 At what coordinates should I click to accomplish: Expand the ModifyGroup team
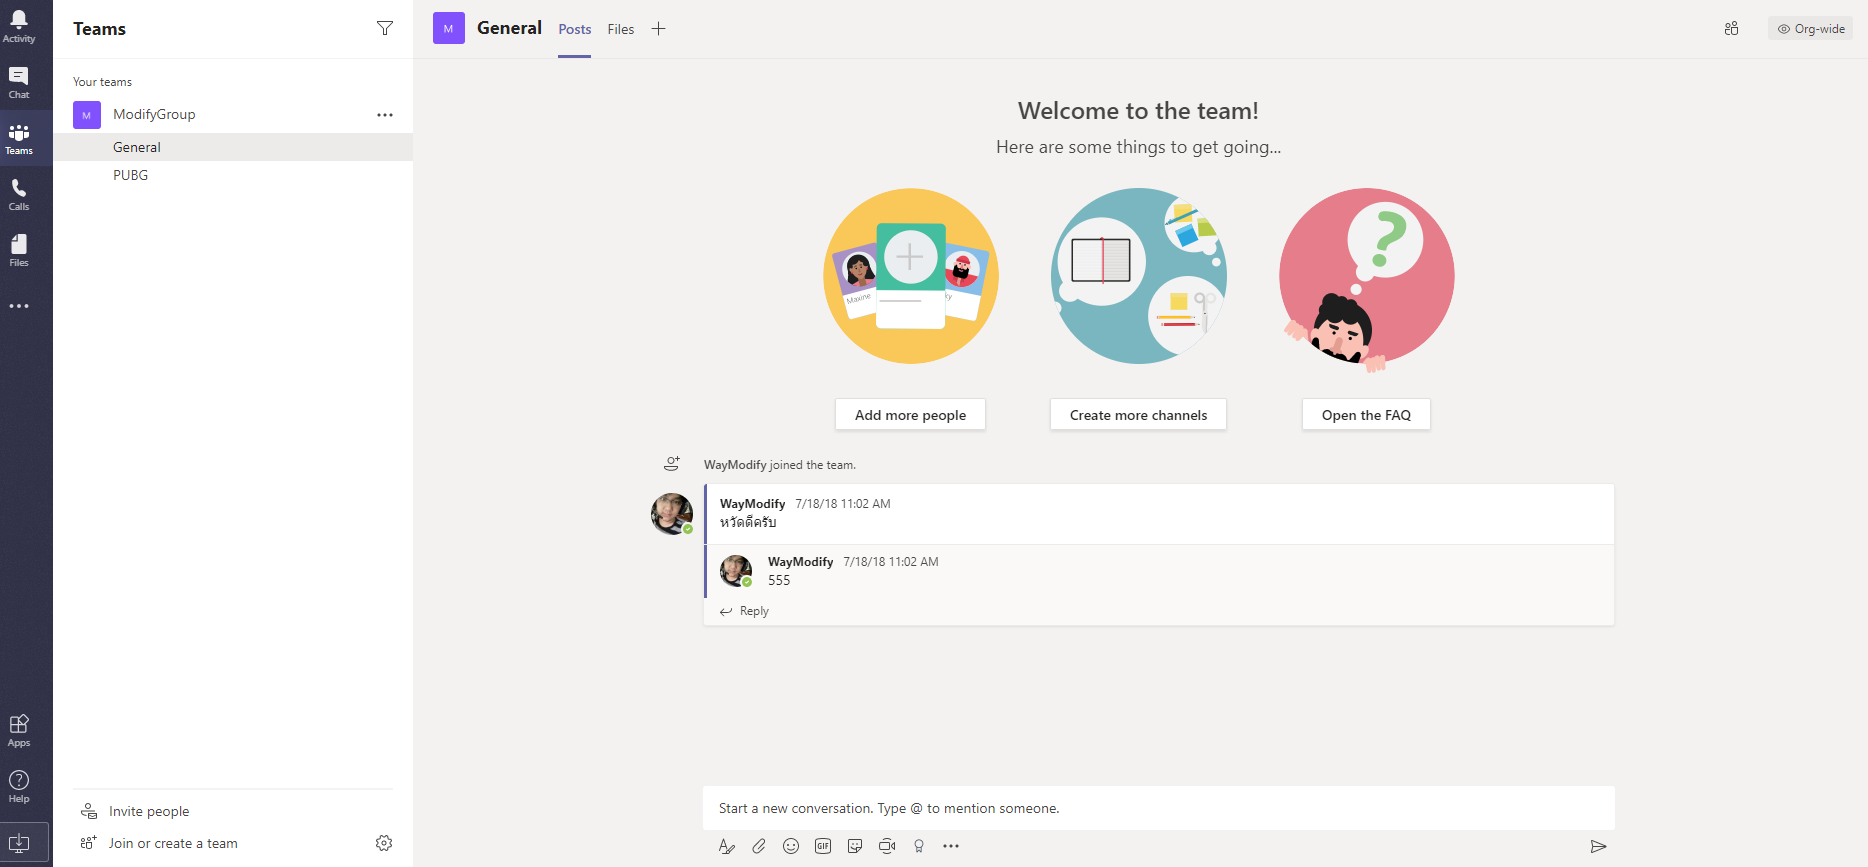(x=154, y=114)
